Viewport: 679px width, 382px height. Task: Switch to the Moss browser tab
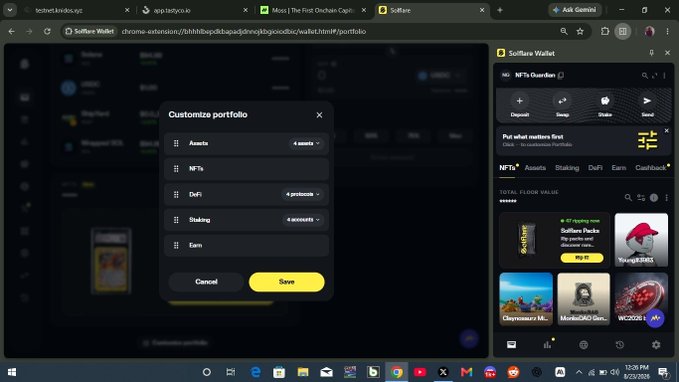pyautogui.click(x=313, y=10)
